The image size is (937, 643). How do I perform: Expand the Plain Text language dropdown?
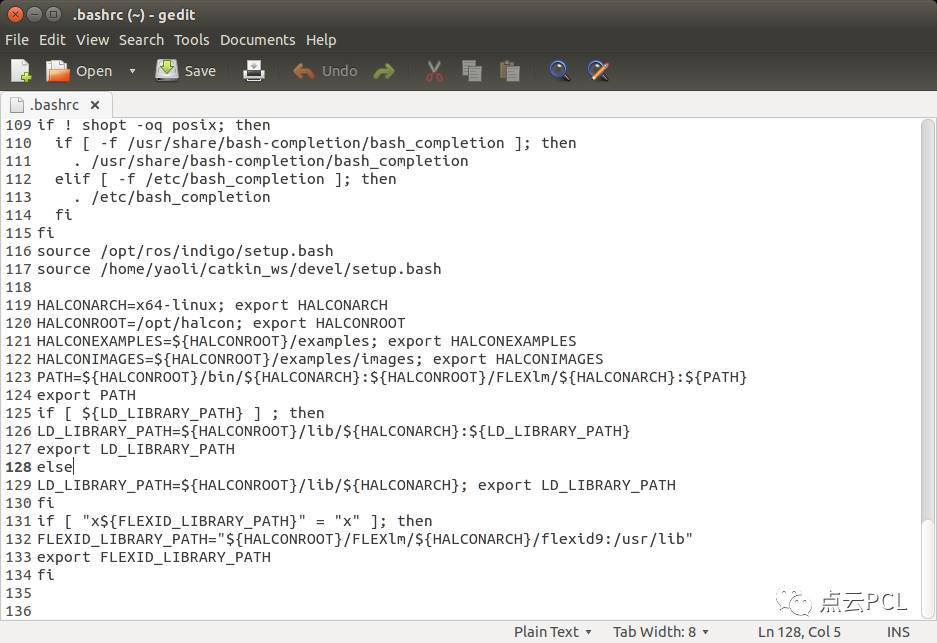click(552, 631)
